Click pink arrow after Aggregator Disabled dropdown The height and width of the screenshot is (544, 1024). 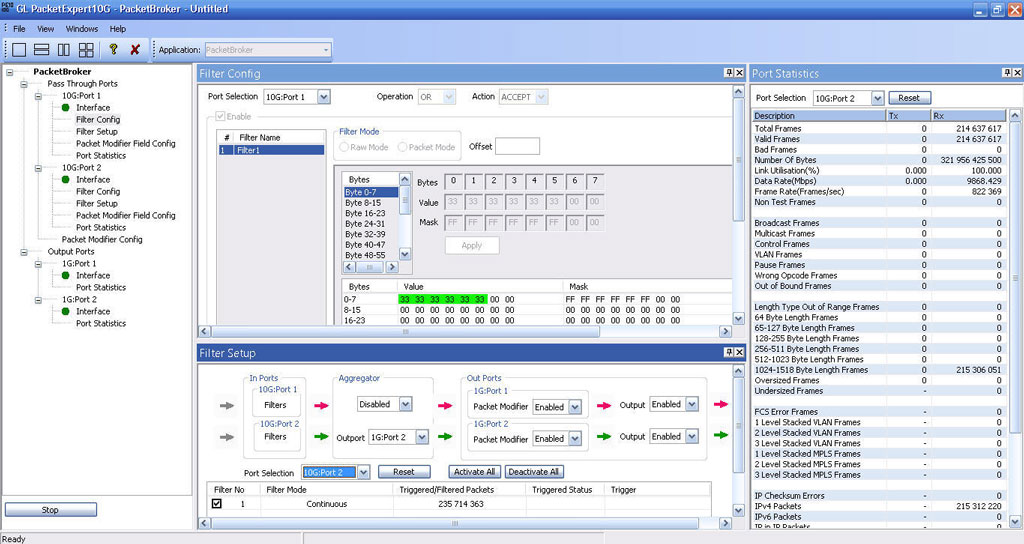pyautogui.click(x=445, y=406)
